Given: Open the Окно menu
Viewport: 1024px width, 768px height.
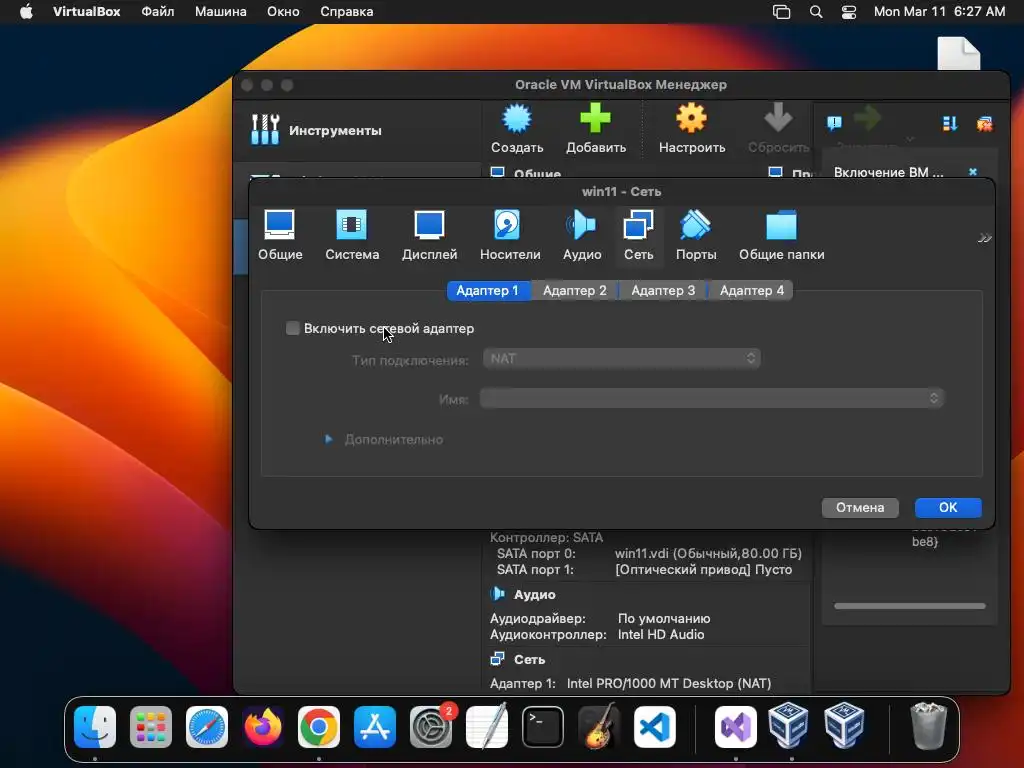Looking at the screenshot, I should (283, 12).
